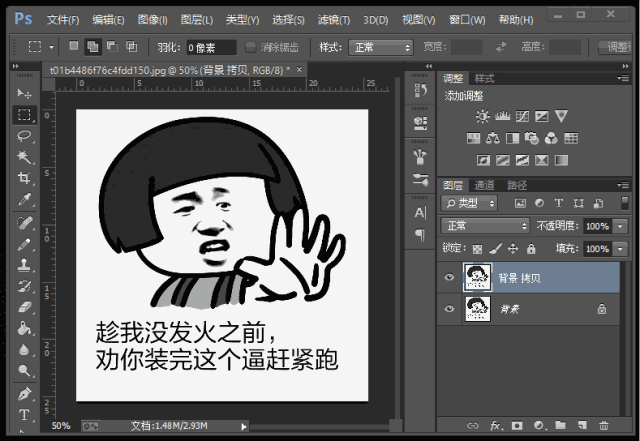Toggle lock image pixels brush icon

(x=496, y=248)
